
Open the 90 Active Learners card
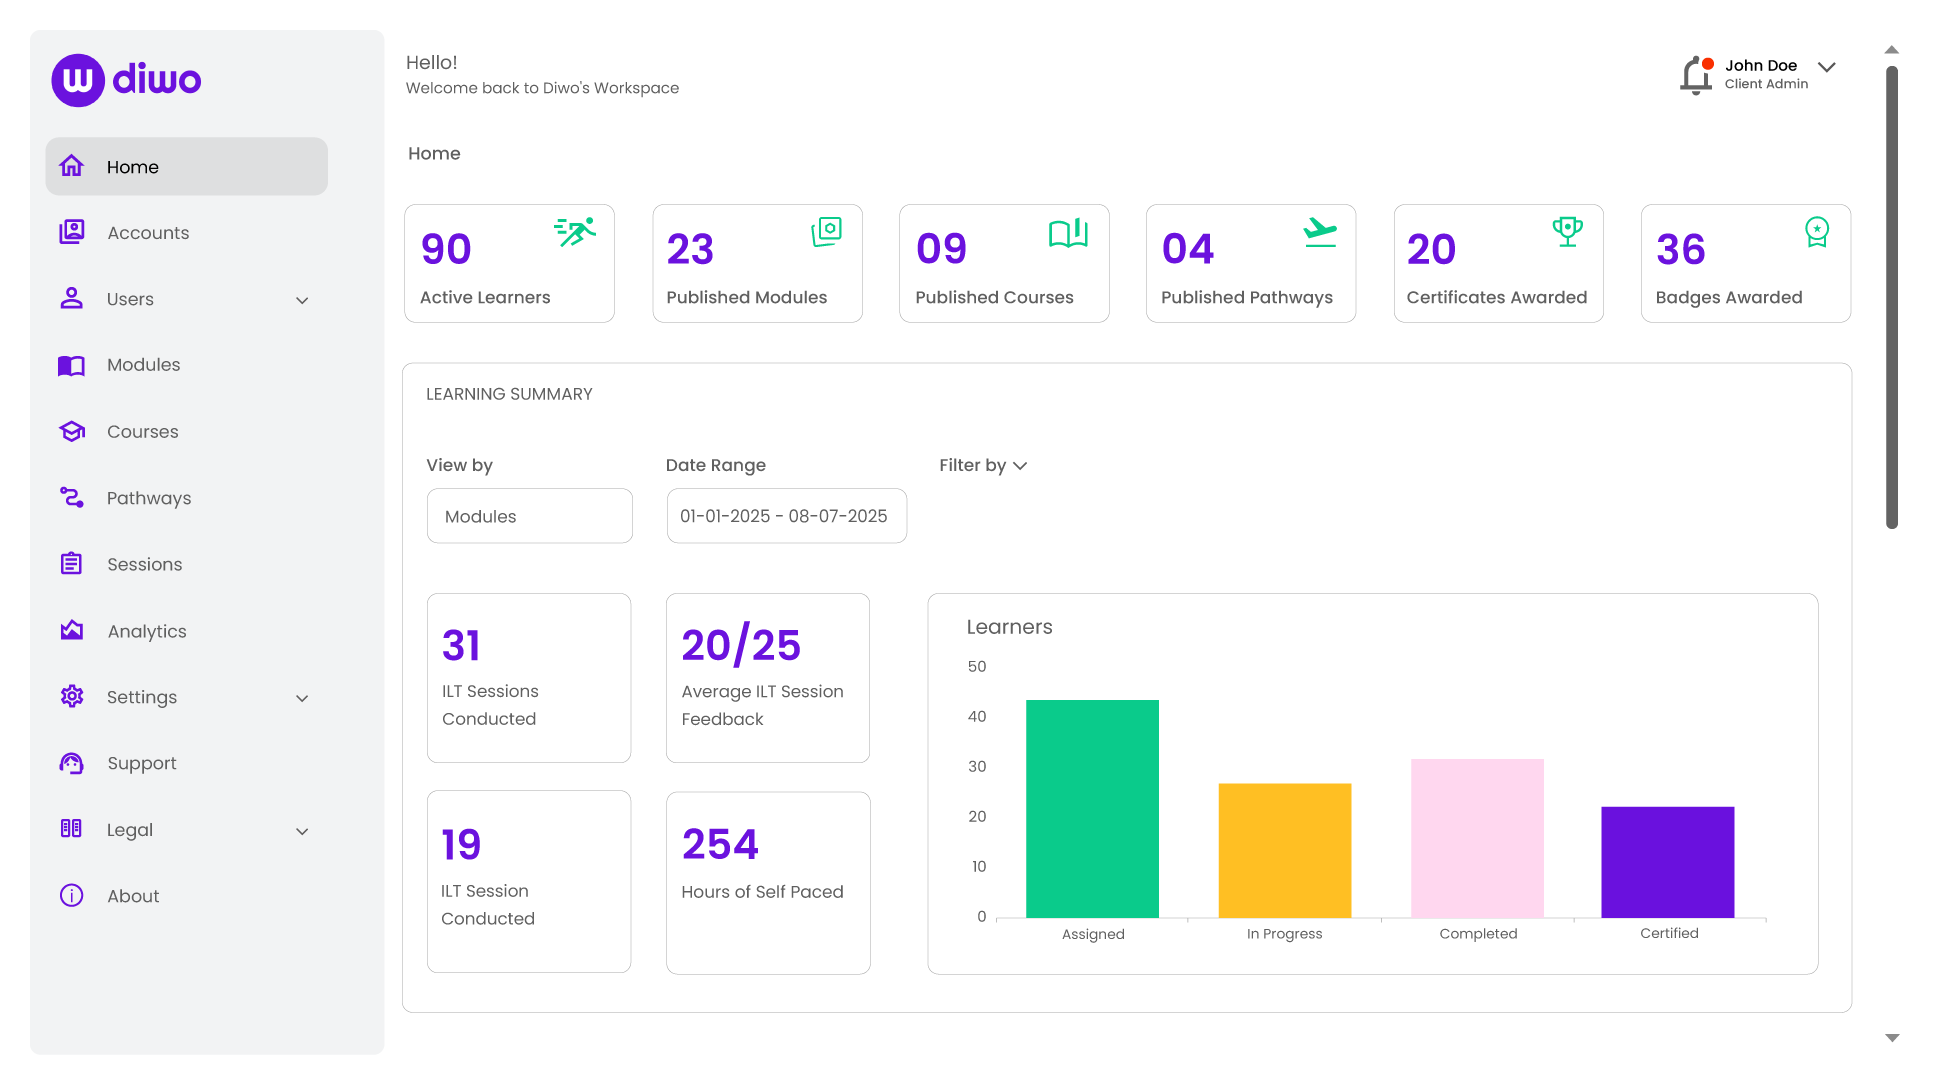[509, 263]
